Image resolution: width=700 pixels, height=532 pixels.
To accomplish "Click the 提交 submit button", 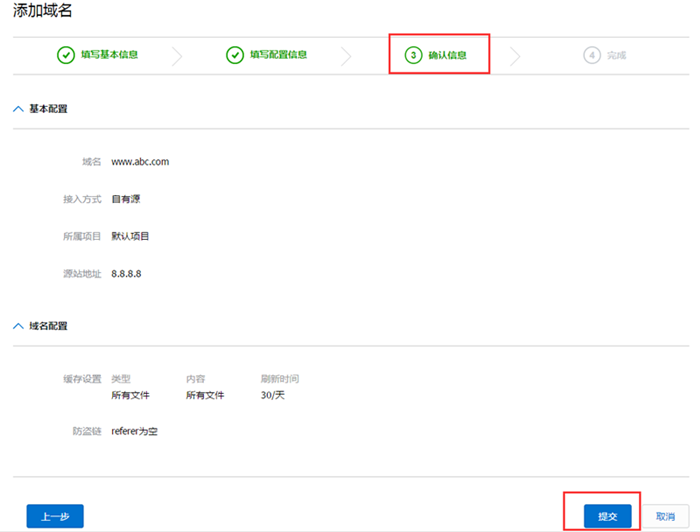I will click(607, 516).
